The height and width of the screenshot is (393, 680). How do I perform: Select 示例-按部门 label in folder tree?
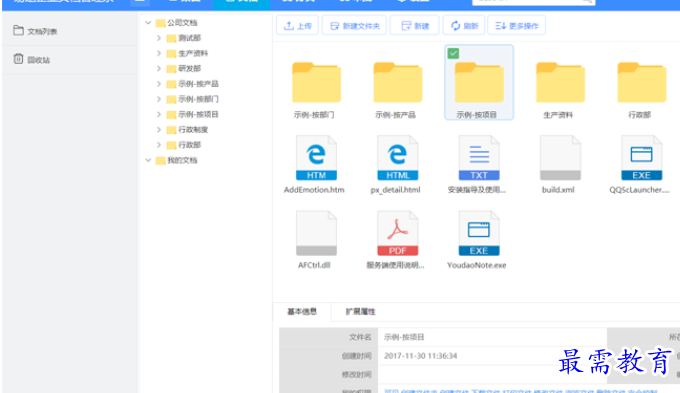(x=198, y=99)
